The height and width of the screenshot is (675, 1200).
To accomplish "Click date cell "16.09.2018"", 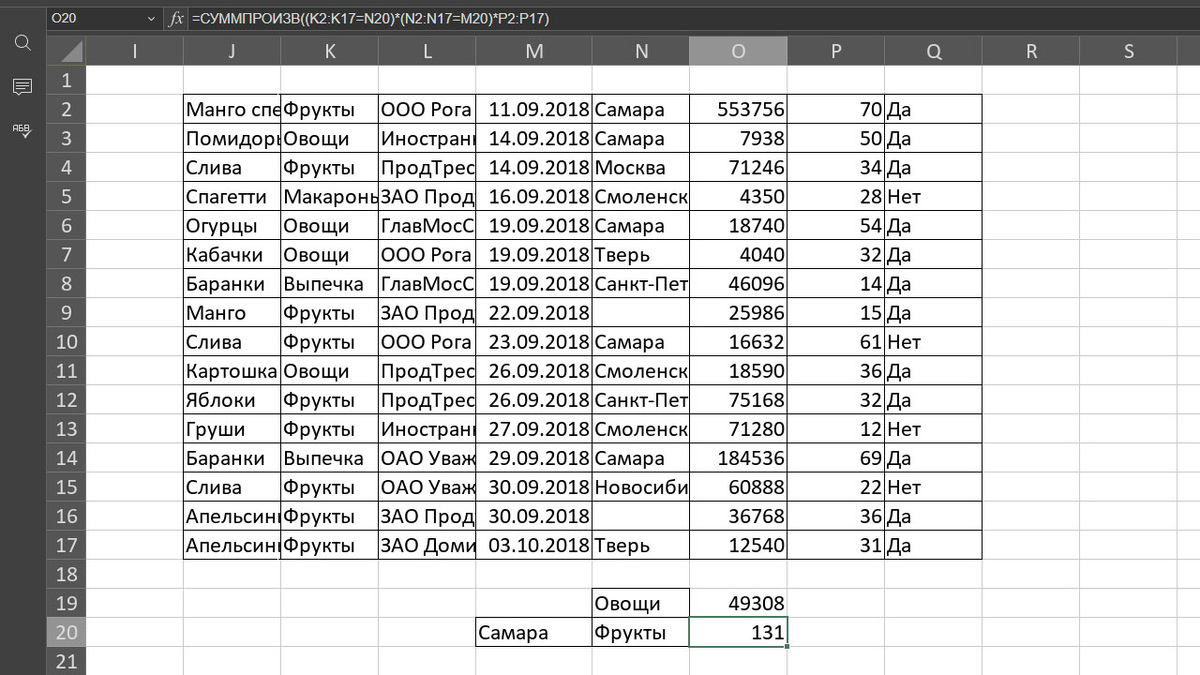I will point(534,197).
